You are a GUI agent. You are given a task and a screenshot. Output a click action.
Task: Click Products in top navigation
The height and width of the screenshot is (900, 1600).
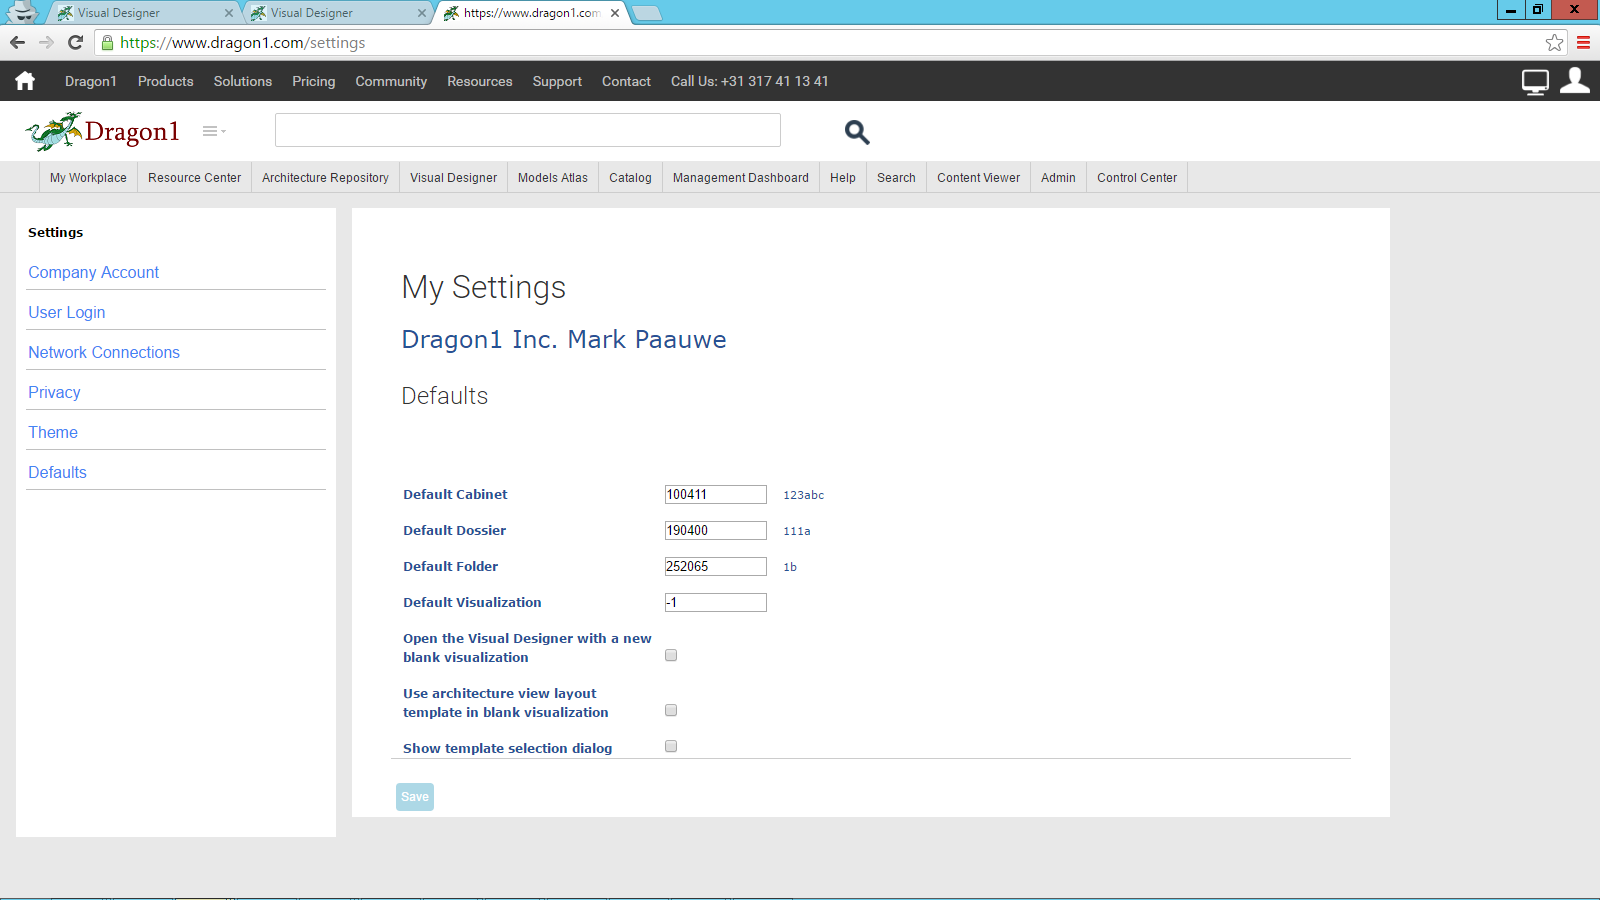tap(166, 81)
